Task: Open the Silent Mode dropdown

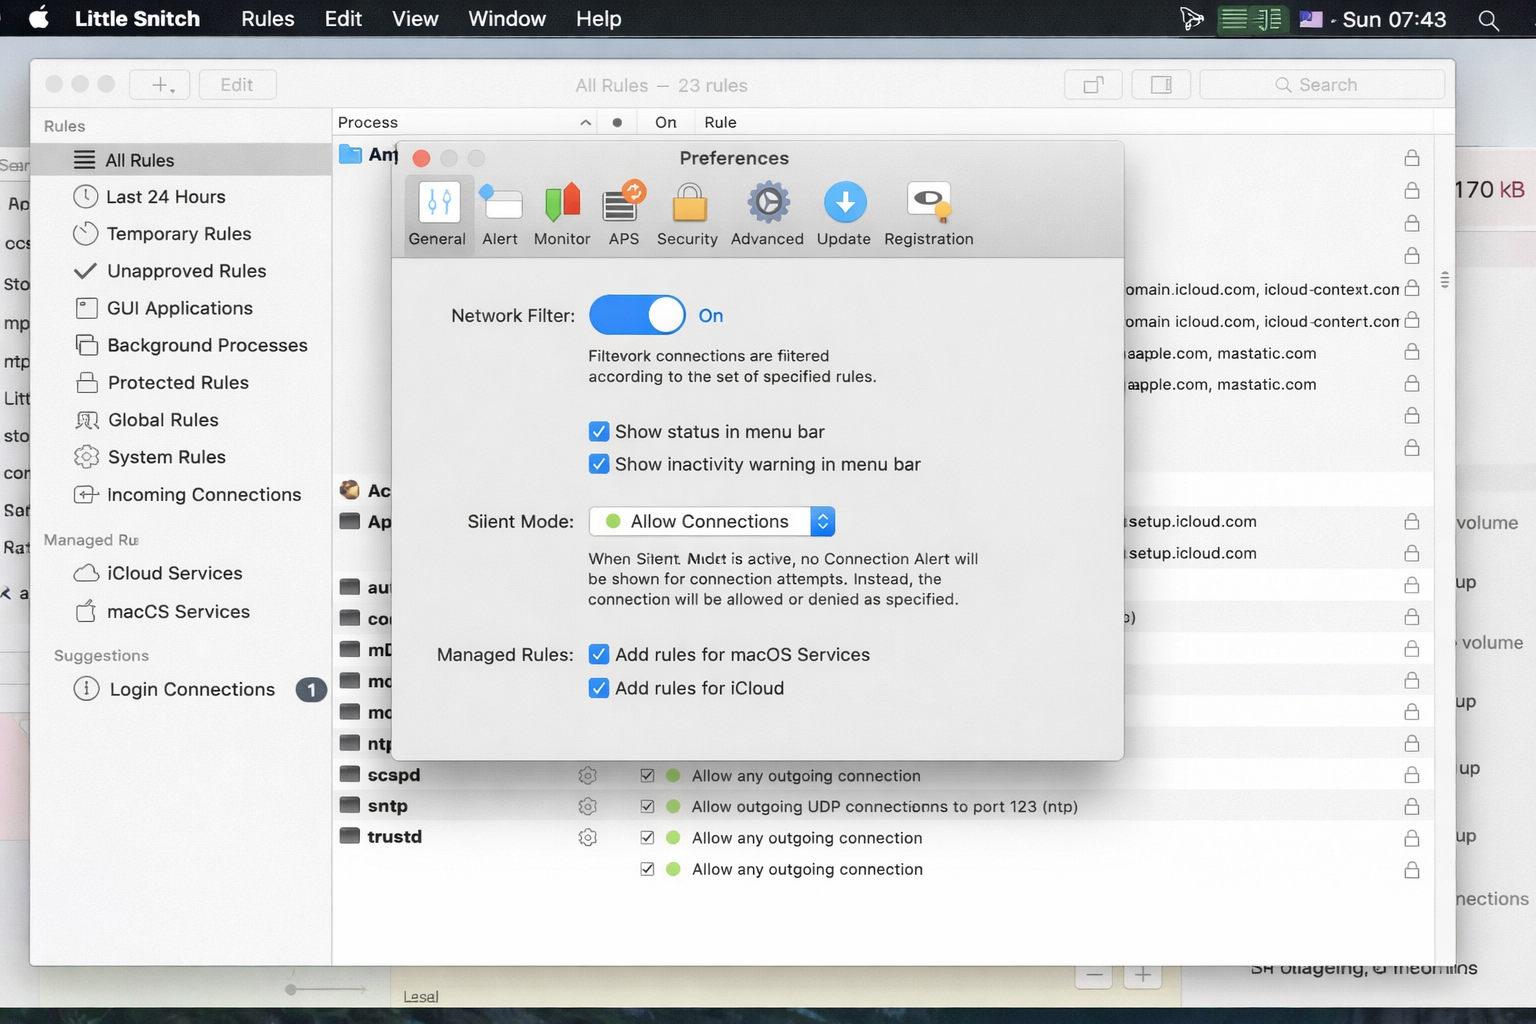Action: tap(712, 521)
